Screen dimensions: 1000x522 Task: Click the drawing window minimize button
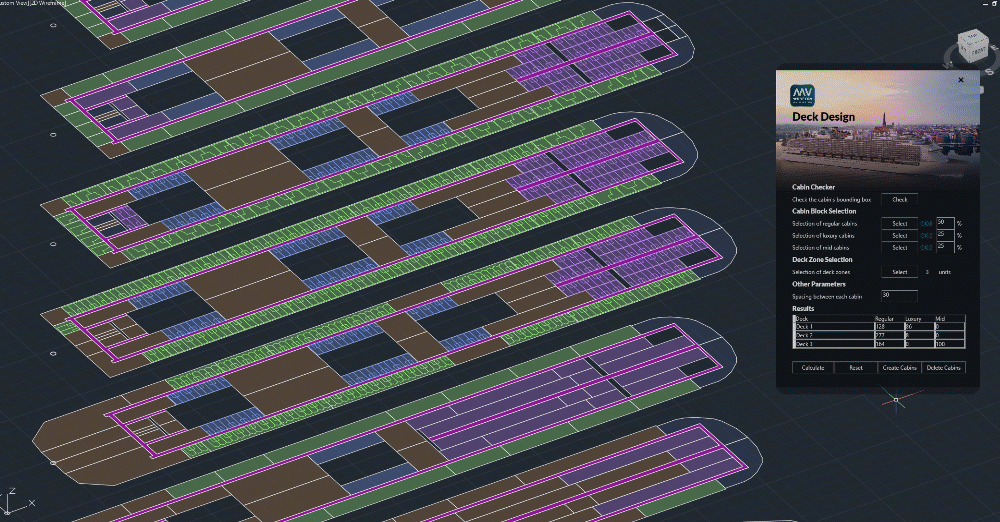(985, 4)
